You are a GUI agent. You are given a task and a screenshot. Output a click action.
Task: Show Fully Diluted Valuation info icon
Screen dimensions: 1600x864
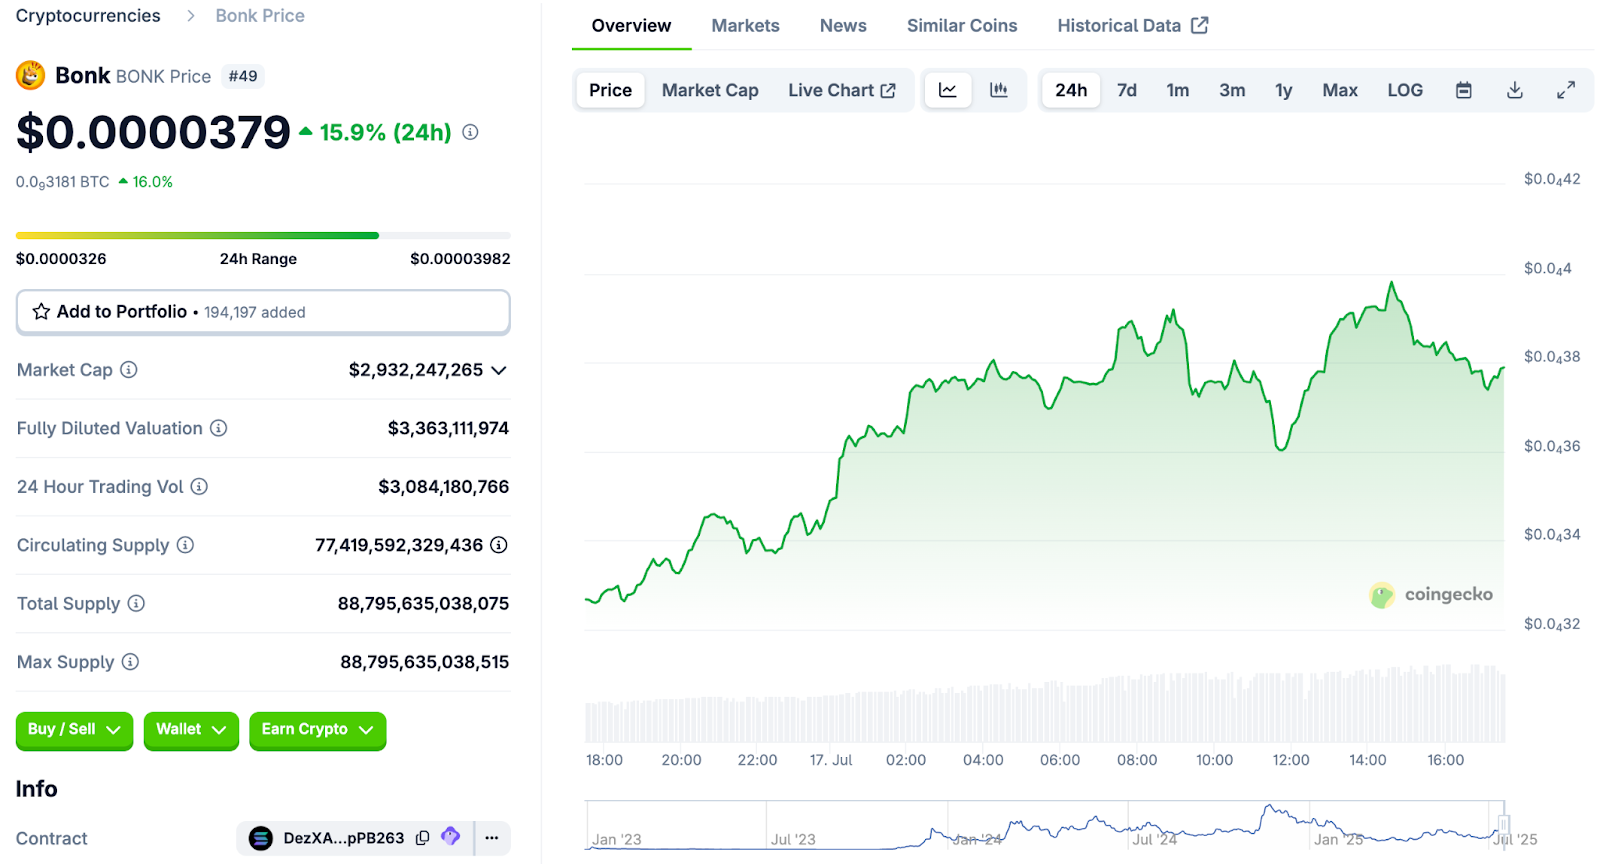pos(218,428)
